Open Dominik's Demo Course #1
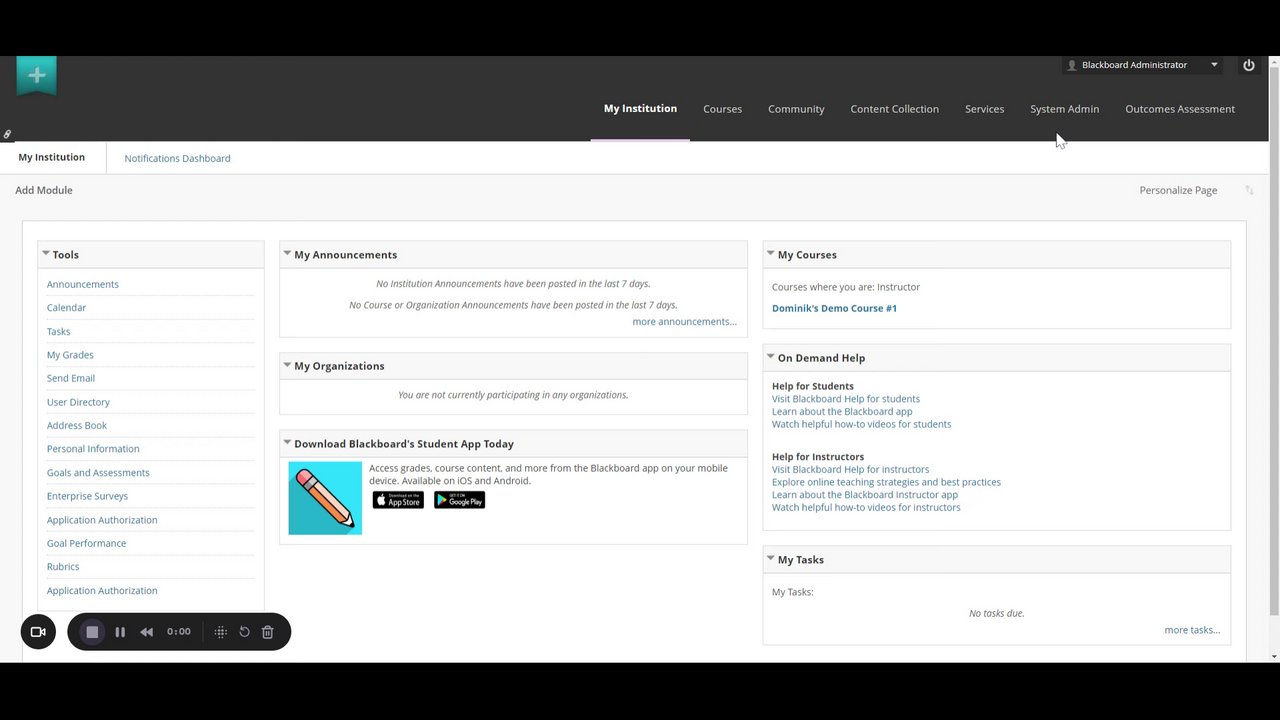Screen dimensions: 1280x720 pos(834,308)
